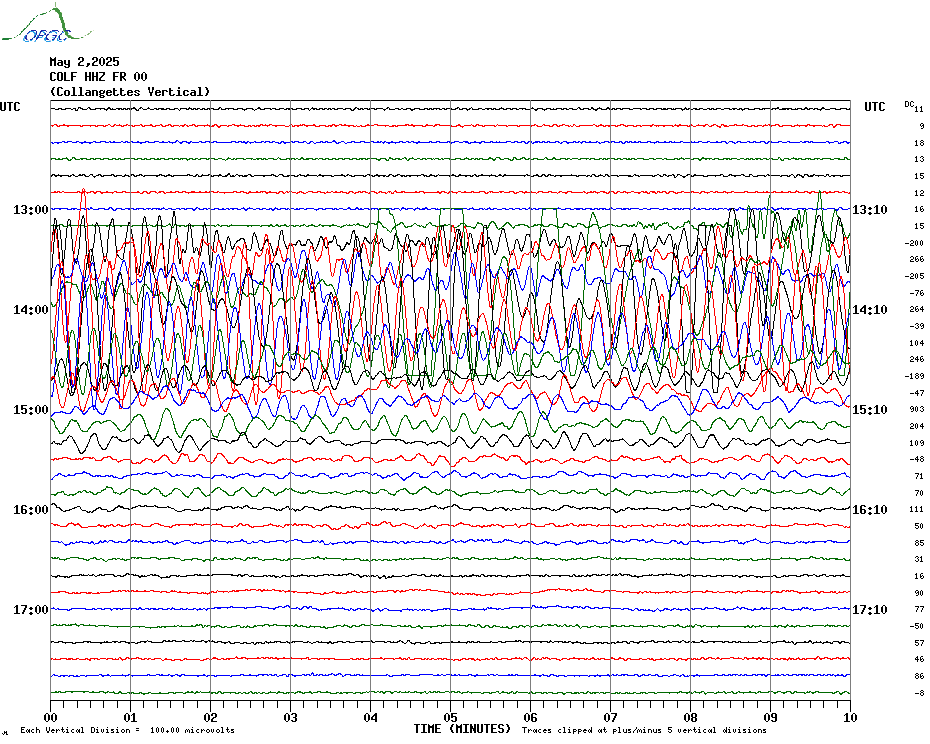Viewport: 930px width, 744px height.
Task: Click the 15:10 end-time label
Action: point(870,410)
